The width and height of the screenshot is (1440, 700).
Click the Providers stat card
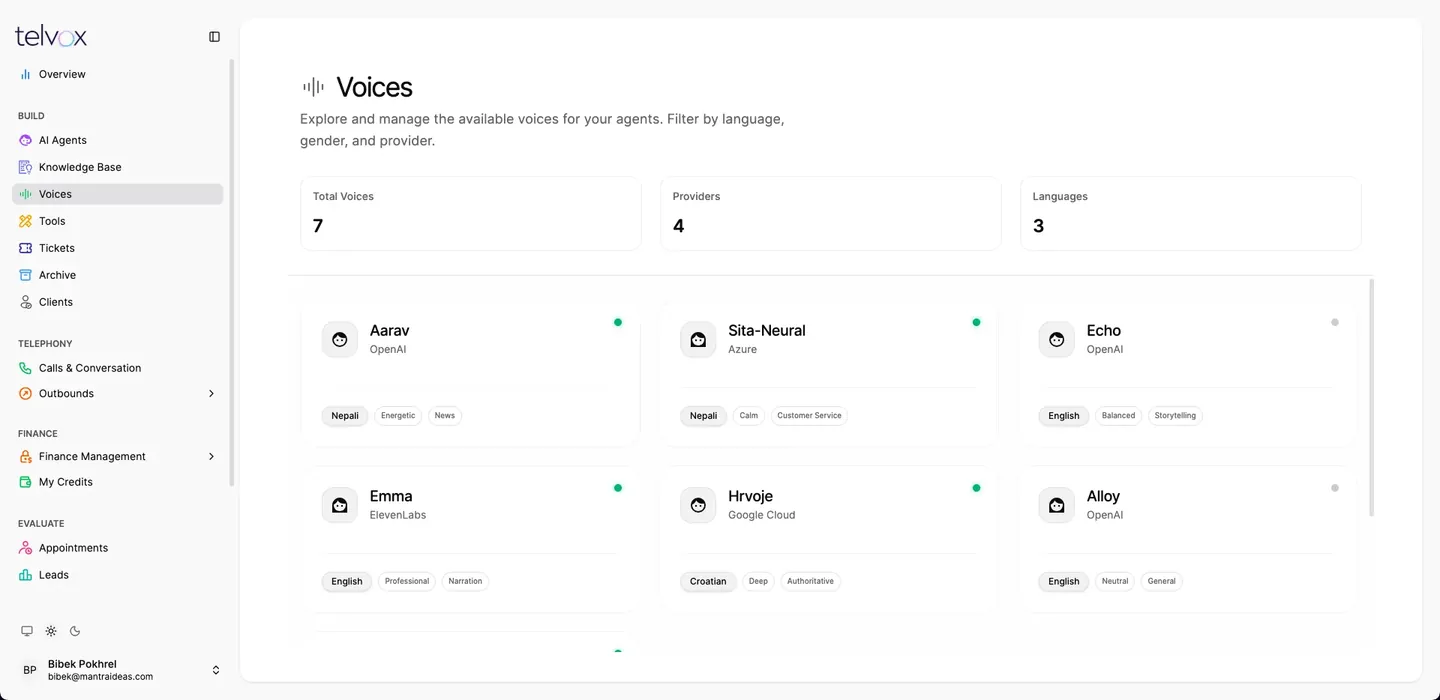click(x=831, y=213)
